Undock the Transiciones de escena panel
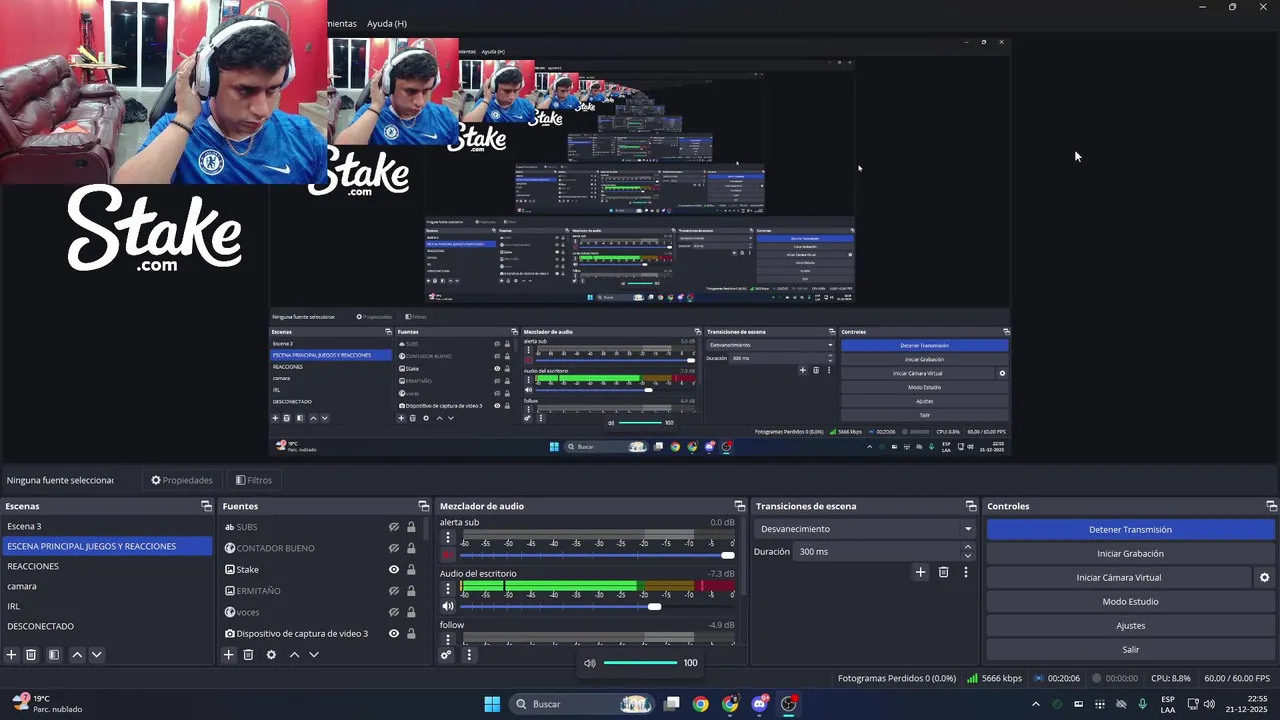 (970, 506)
